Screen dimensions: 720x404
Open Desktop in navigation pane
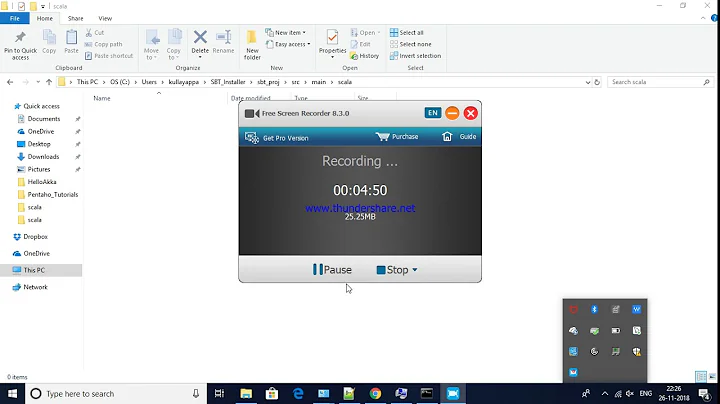pos(39,144)
